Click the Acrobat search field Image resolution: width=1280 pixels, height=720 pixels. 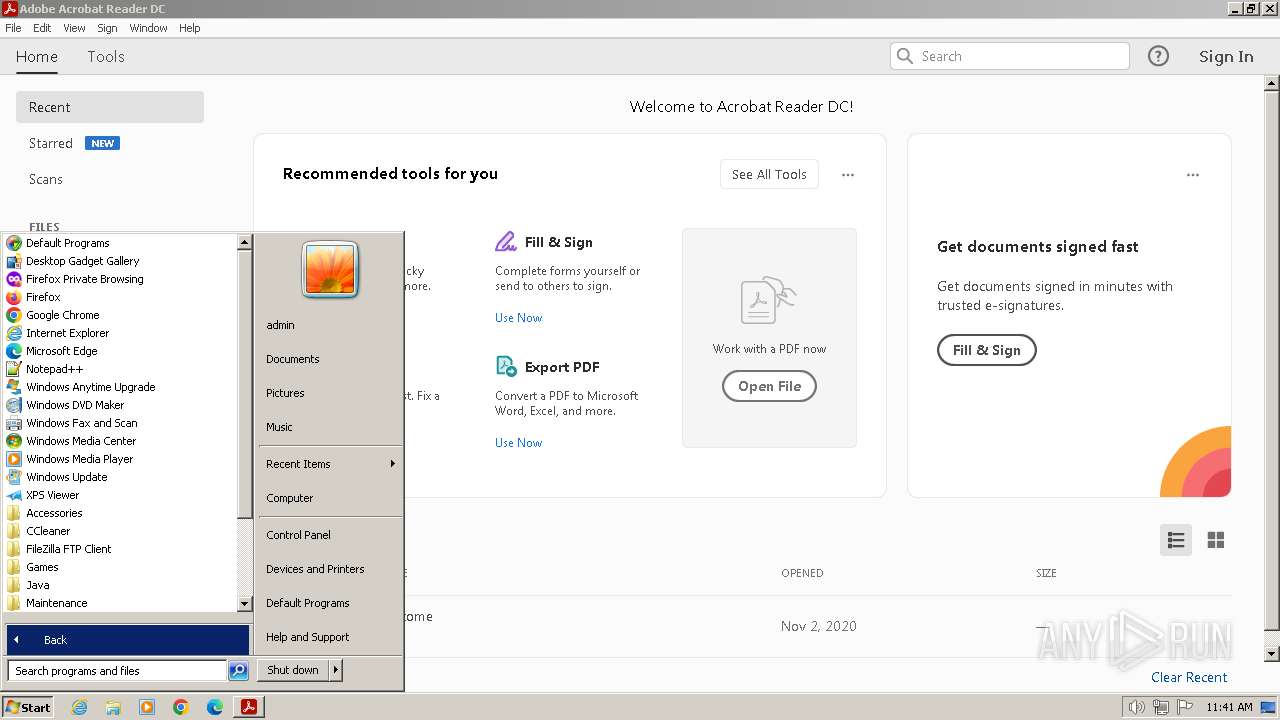click(1010, 56)
